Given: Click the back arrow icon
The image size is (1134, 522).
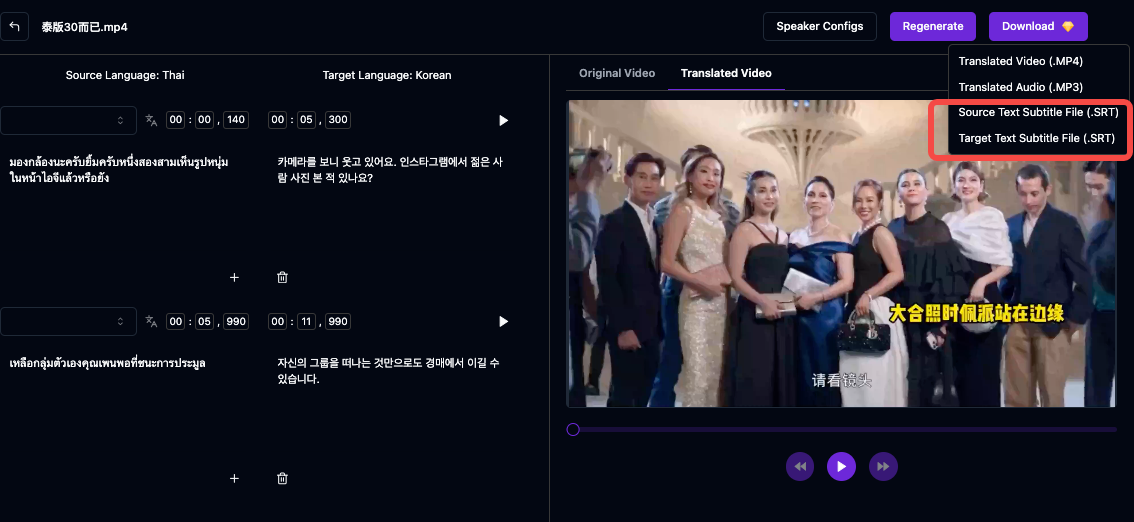Looking at the screenshot, I should [15, 27].
